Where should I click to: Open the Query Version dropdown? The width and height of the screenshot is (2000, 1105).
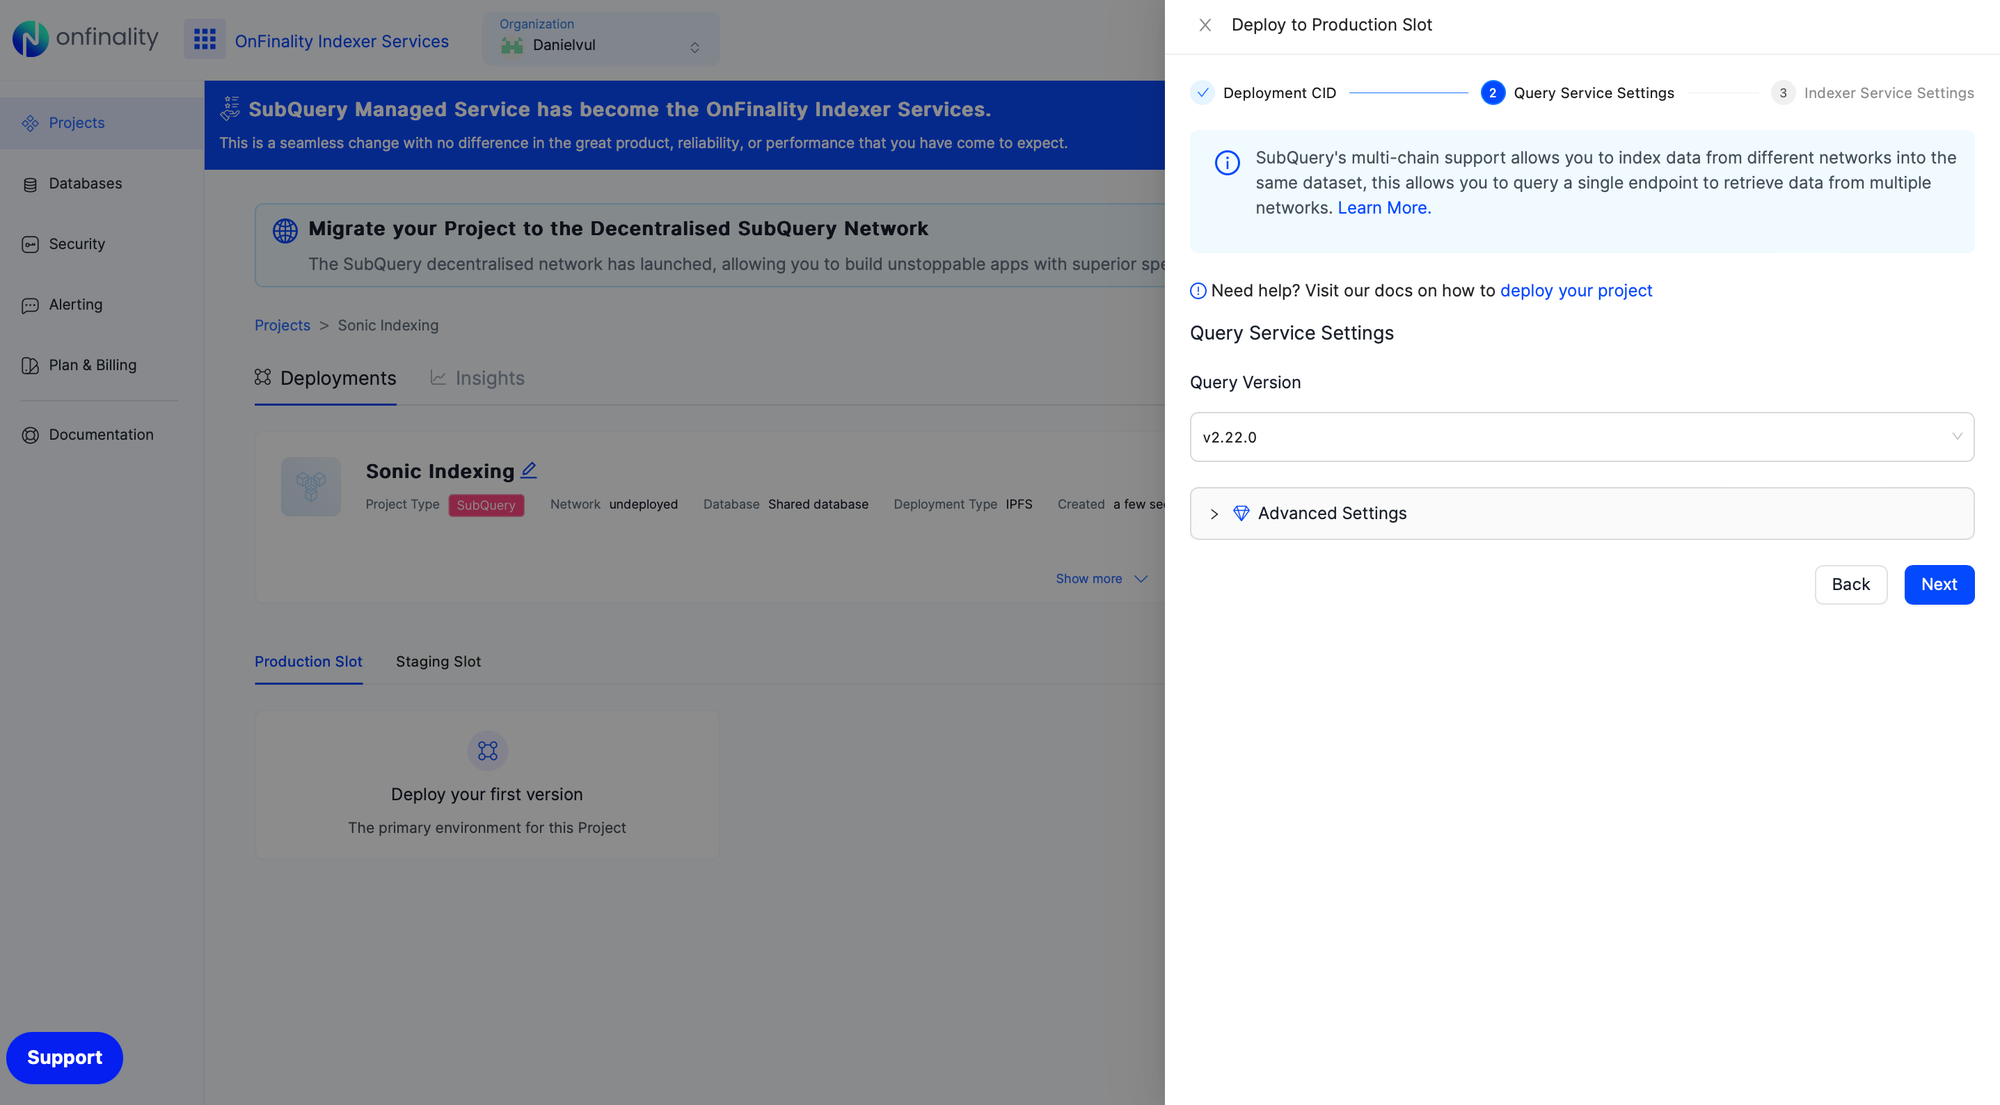coord(1581,437)
